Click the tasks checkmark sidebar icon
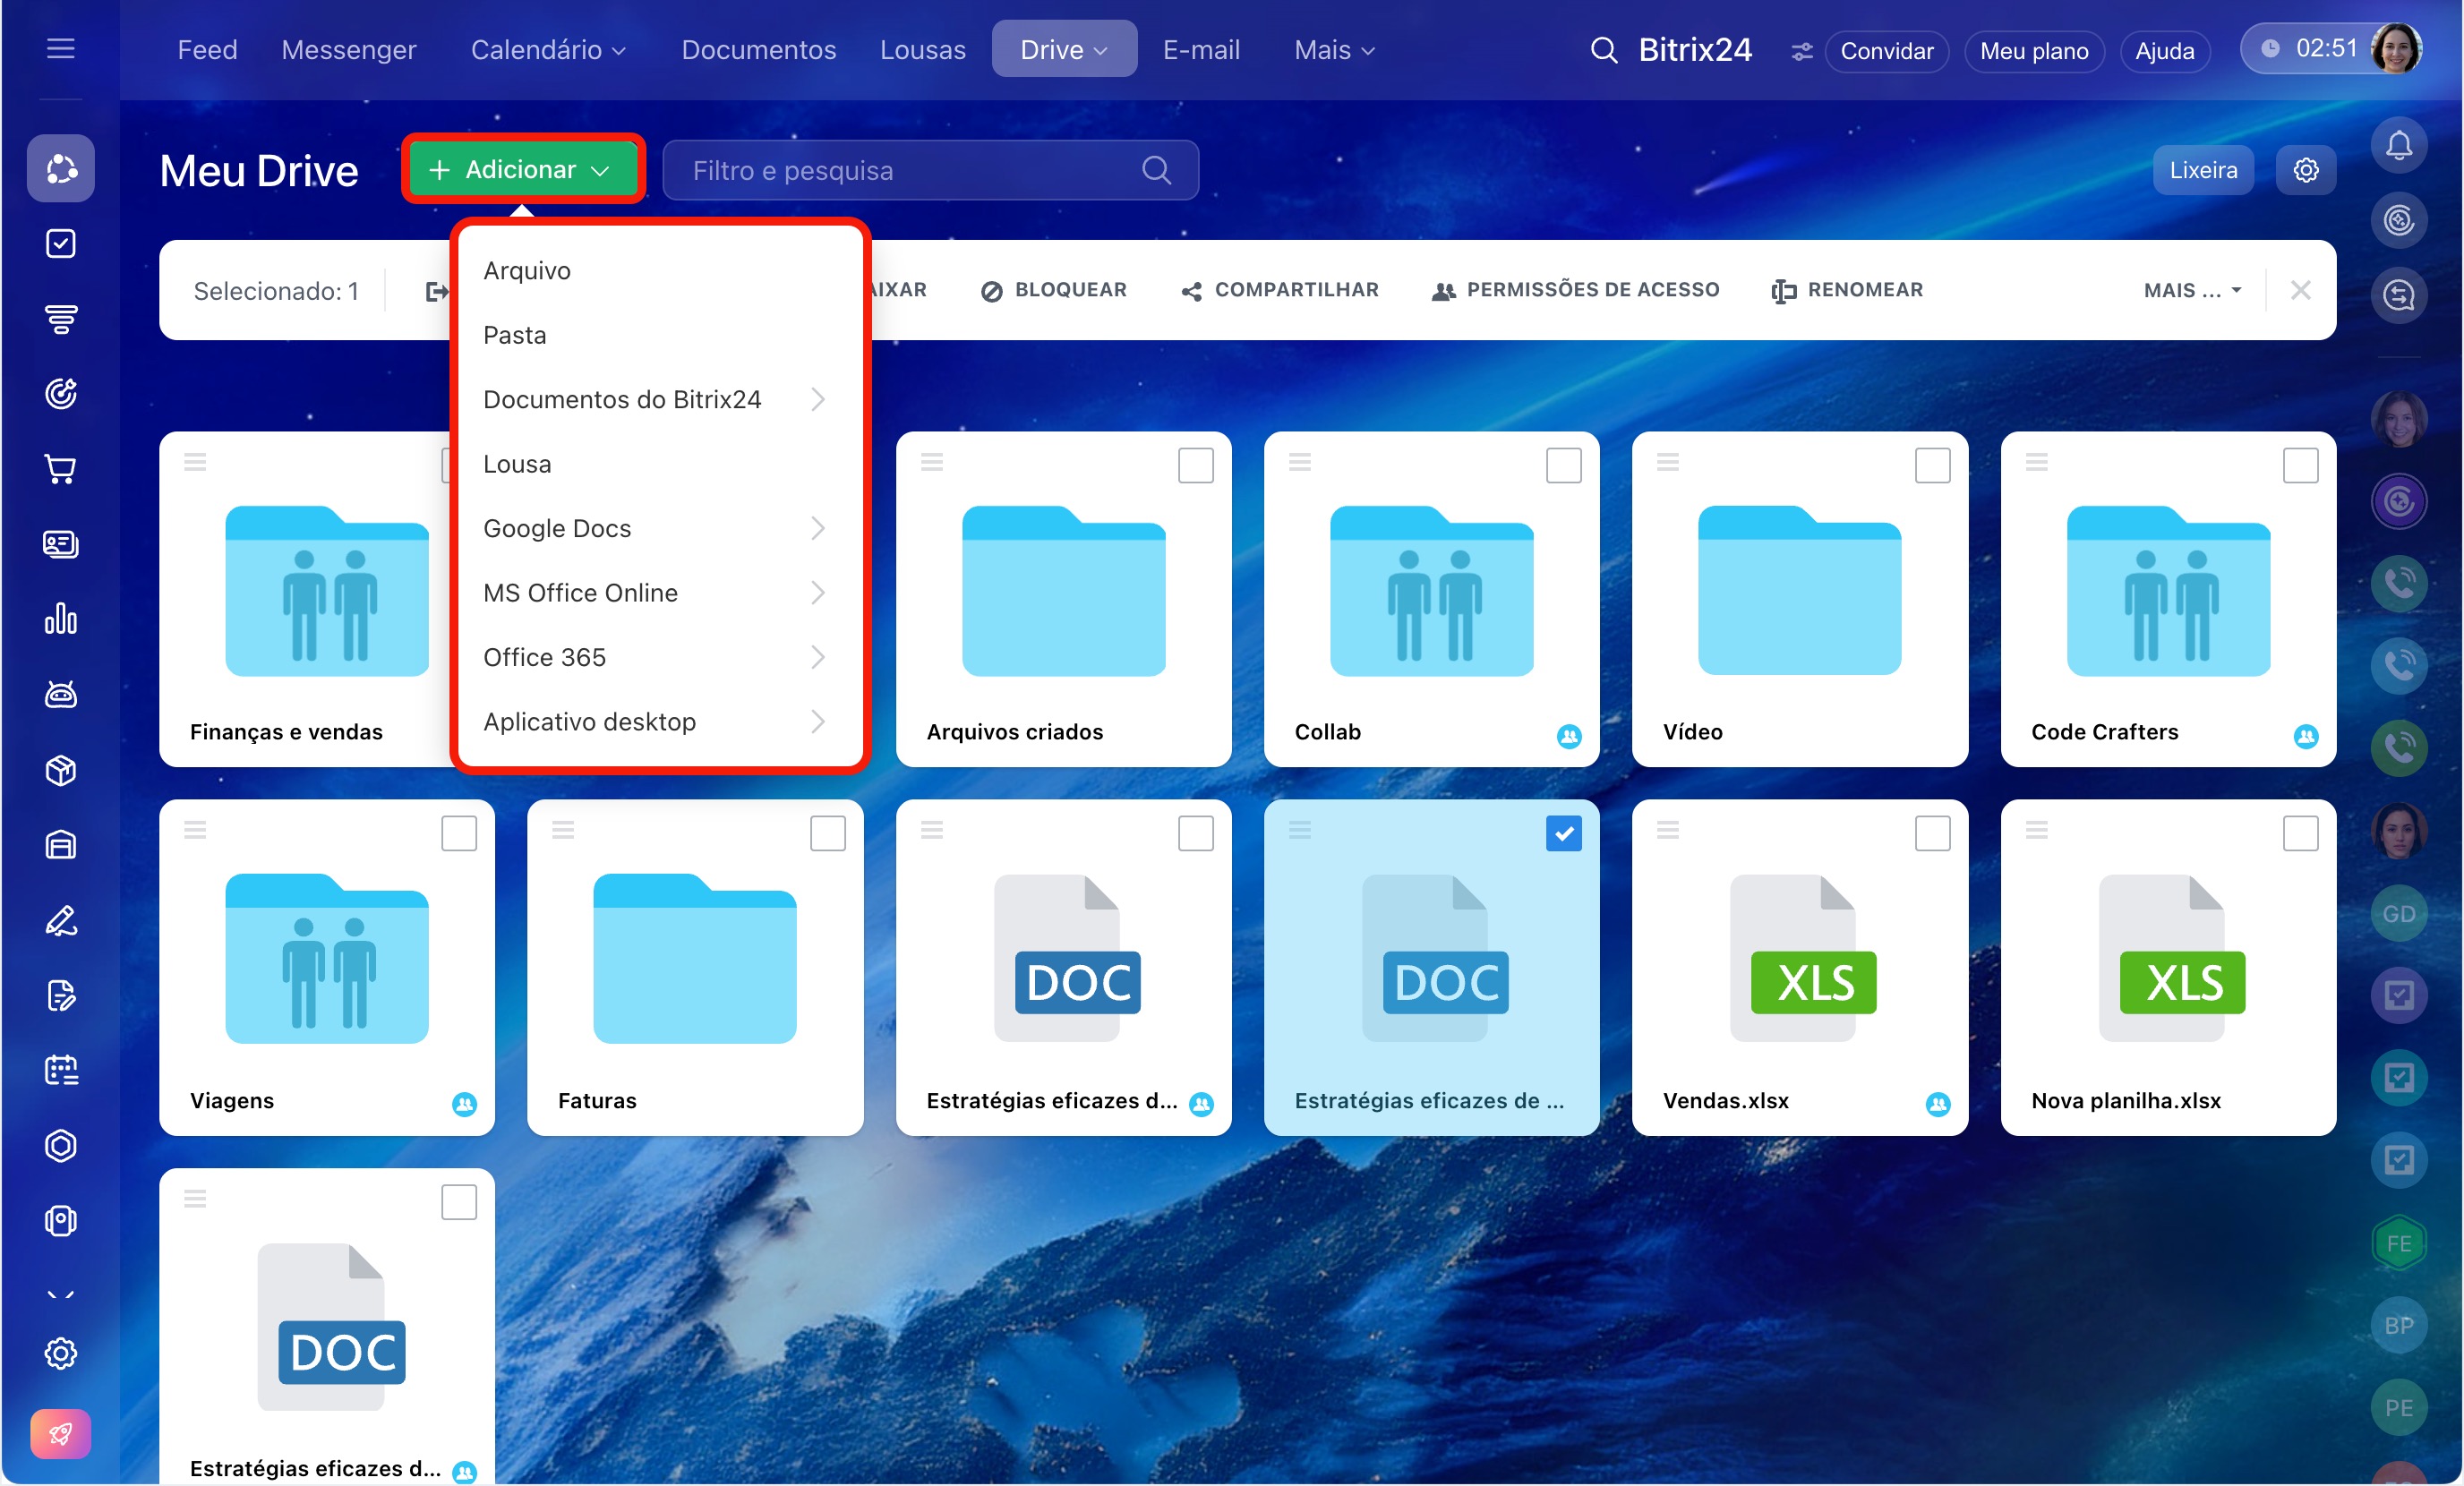2464x1486 pixels. 61,243
